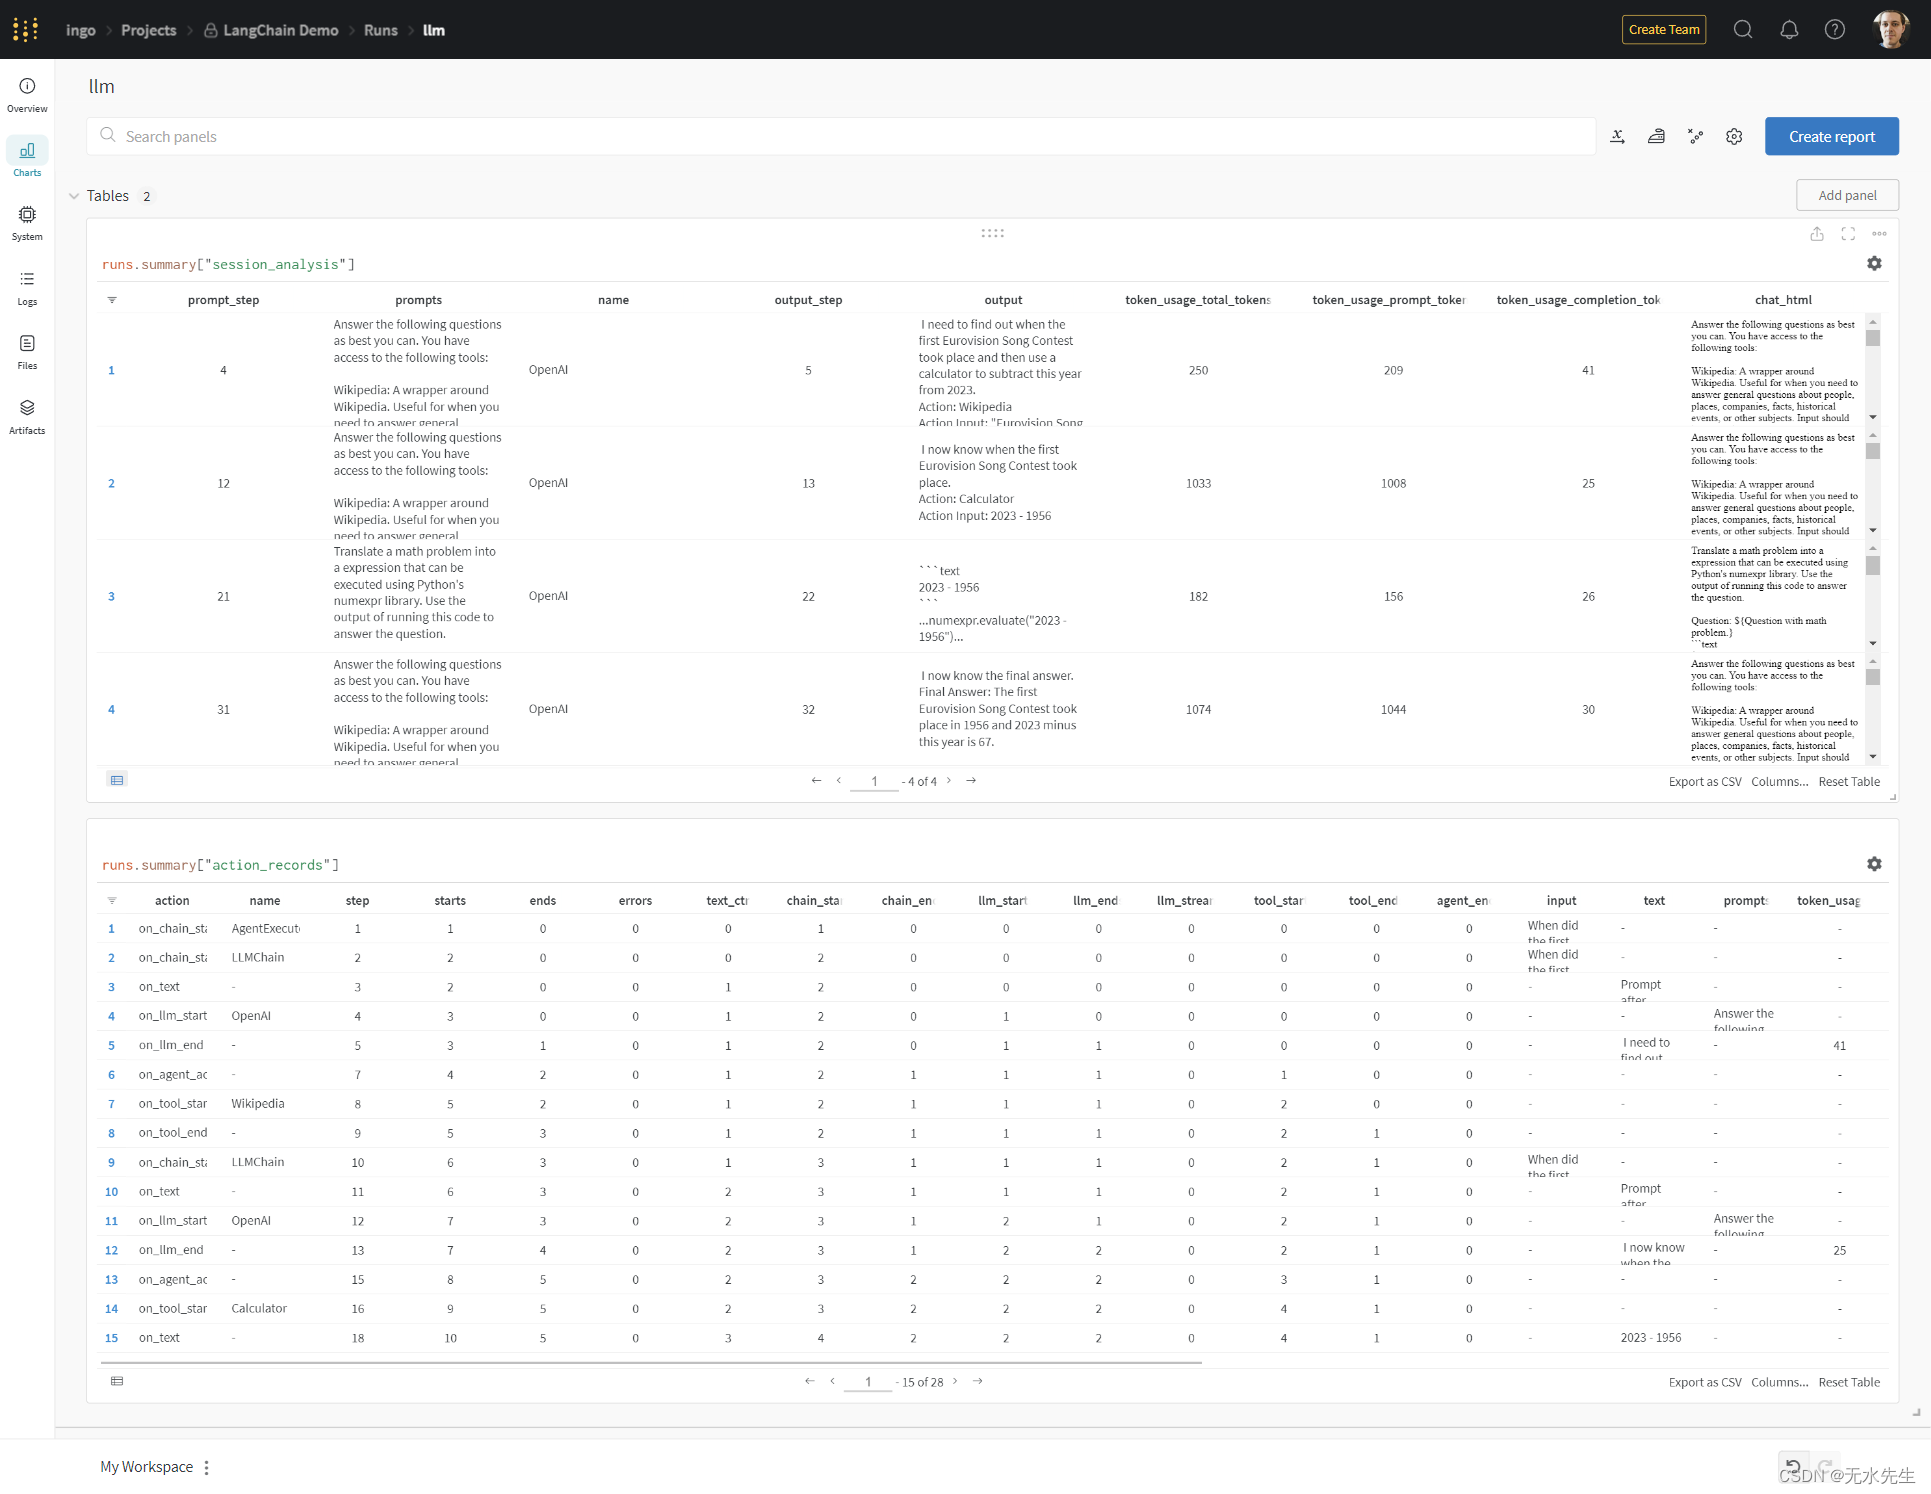This screenshot has width=1931, height=1494.
Task: Focus the Search panels field
Action: click(841, 136)
